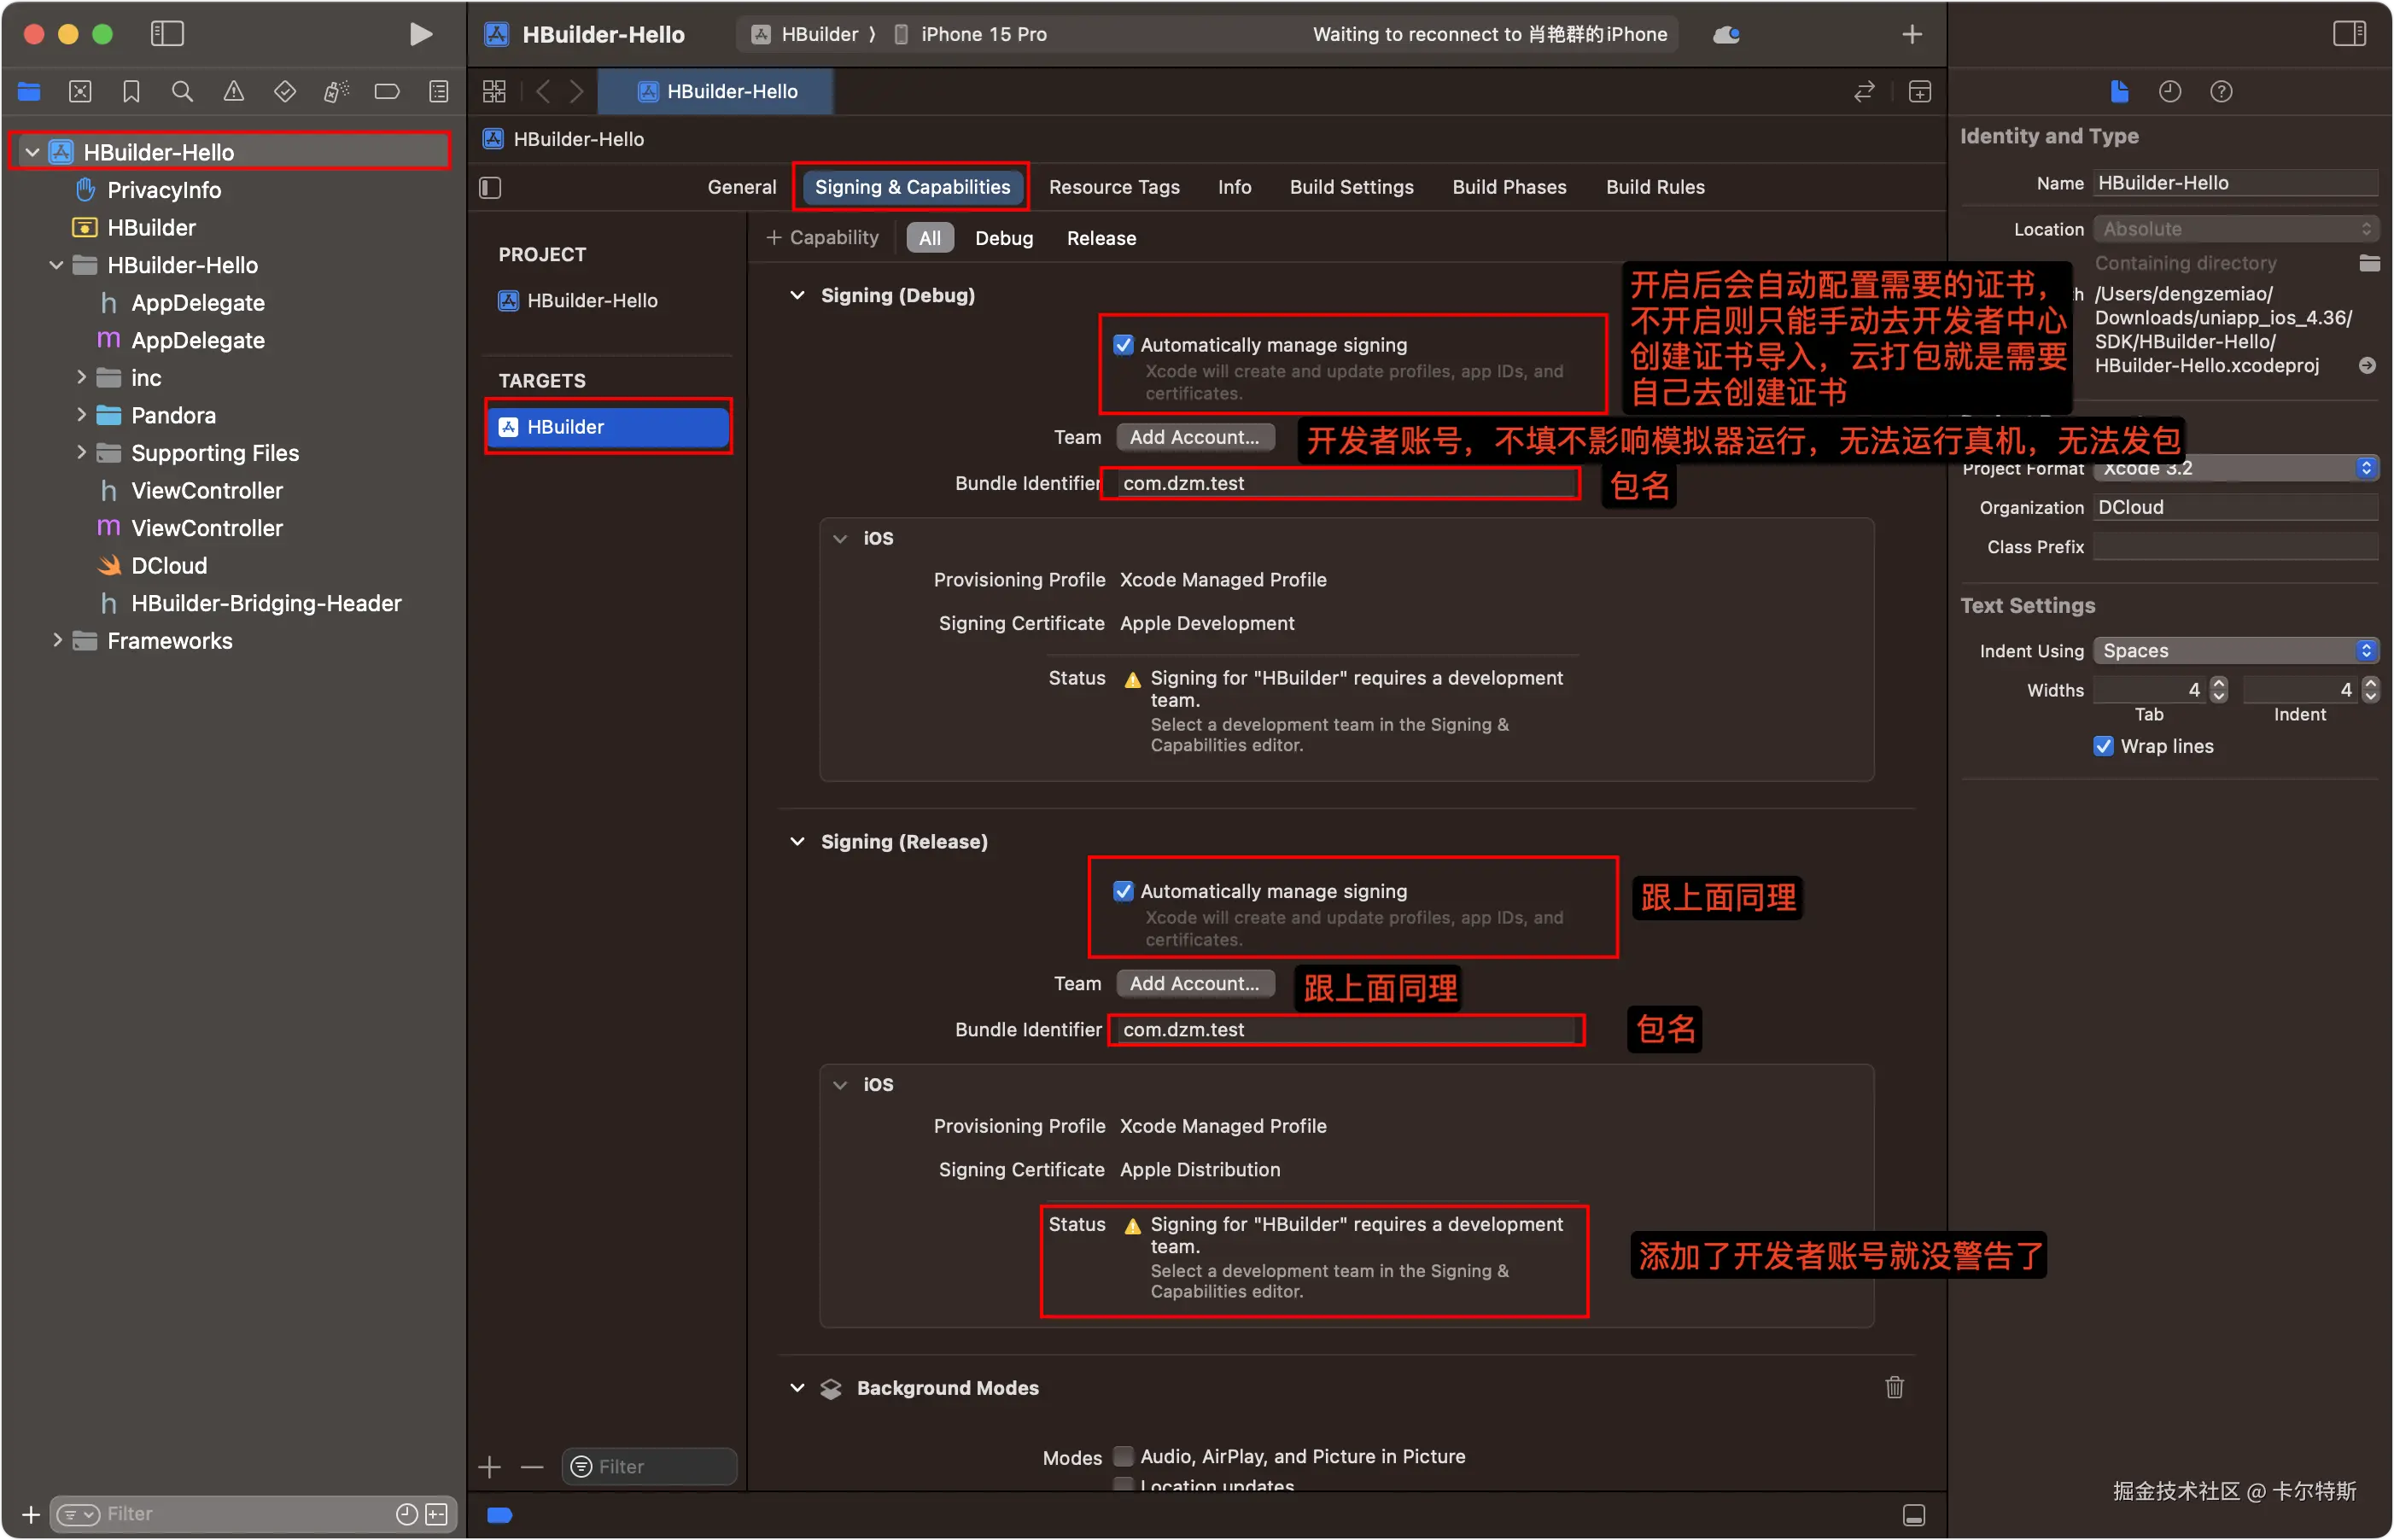The width and height of the screenshot is (2394, 1540).
Task: Open the Quick Help inspector icon
Action: [2221, 92]
